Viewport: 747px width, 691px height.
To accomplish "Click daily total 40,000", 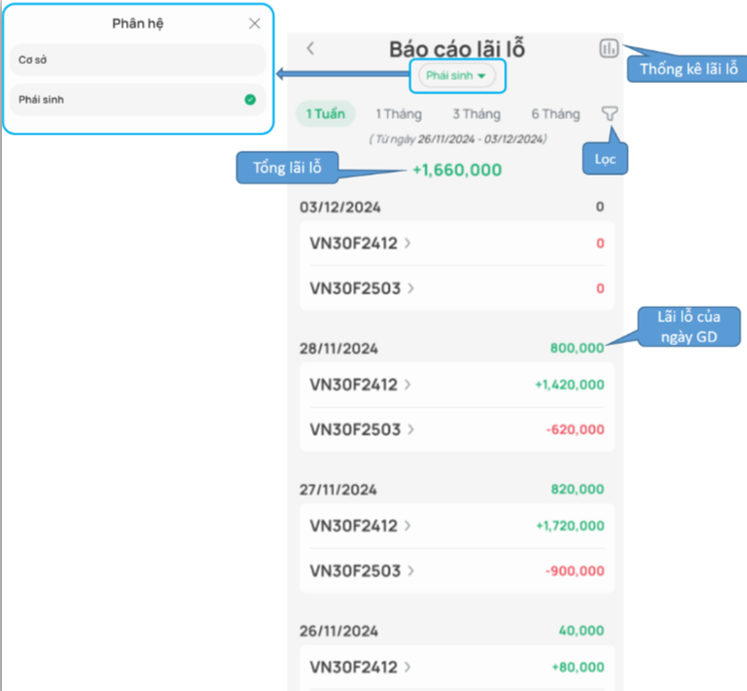I will 581,630.
